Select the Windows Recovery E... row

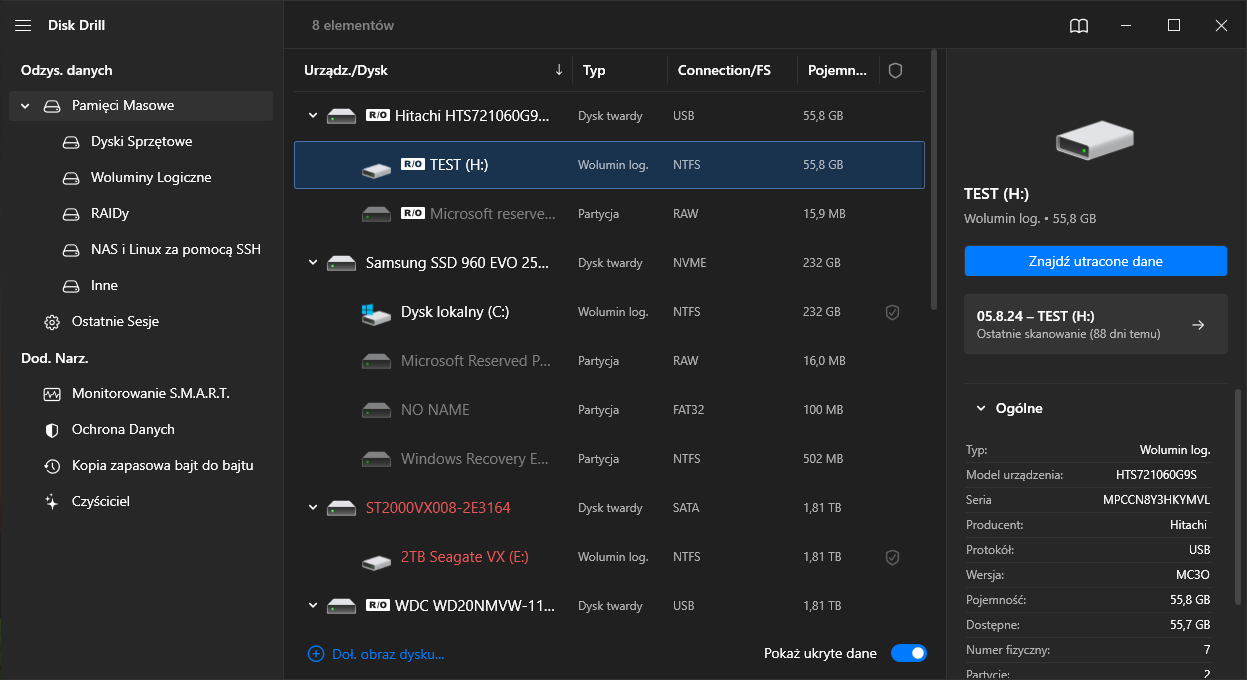[609, 459]
